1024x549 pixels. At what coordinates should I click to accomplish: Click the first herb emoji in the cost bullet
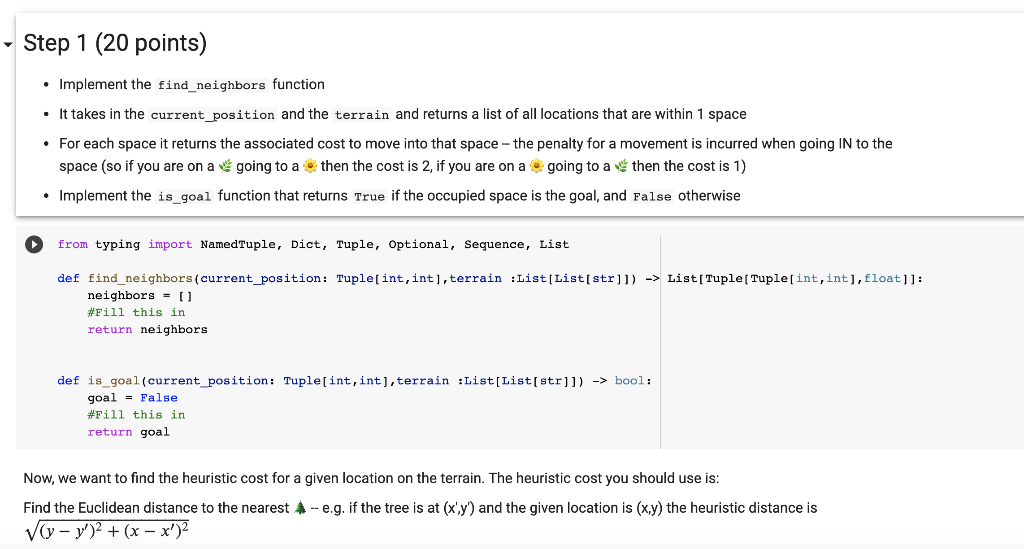tap(225, 166)
